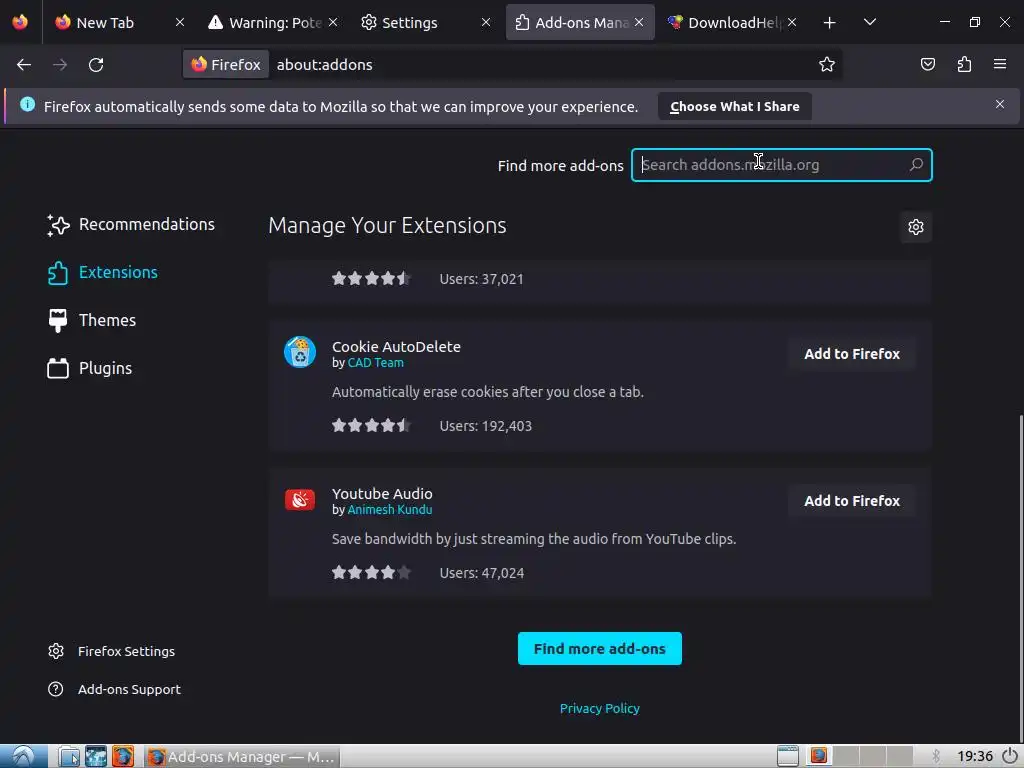Click the Cookie AutoDelete title
The image size is (1024, 768).
396,347
